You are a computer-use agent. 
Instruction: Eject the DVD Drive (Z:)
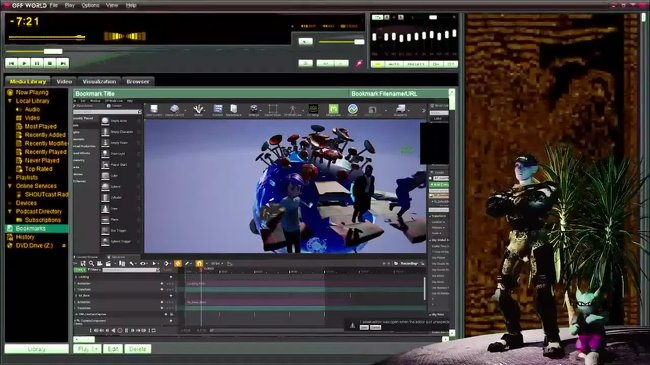[64, 246]
